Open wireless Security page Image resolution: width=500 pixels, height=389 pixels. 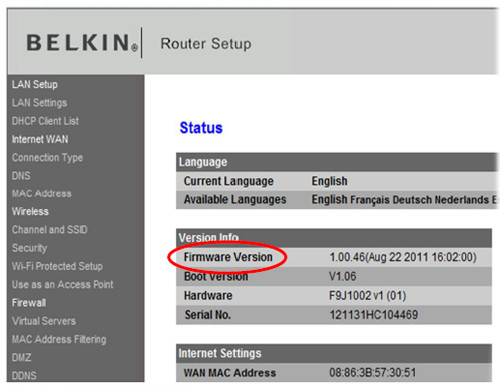[x=29, y=248]
